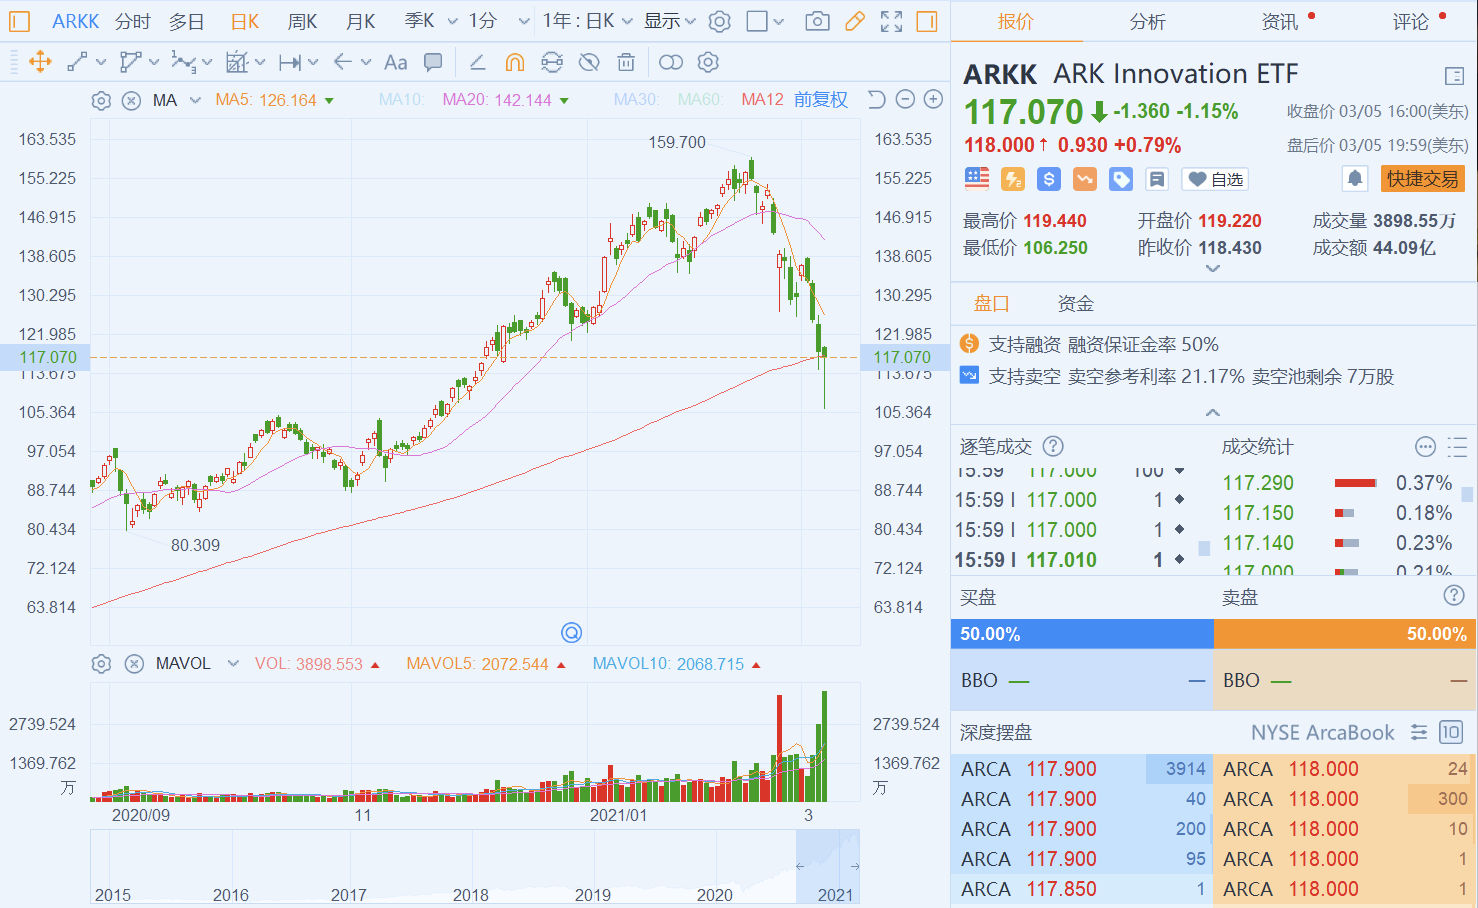The width and height of the screenshot is (1478, 908).
Task: Open the MAVOL indicator settings gear
Action: pyautogui.click(x=101, y=664)
